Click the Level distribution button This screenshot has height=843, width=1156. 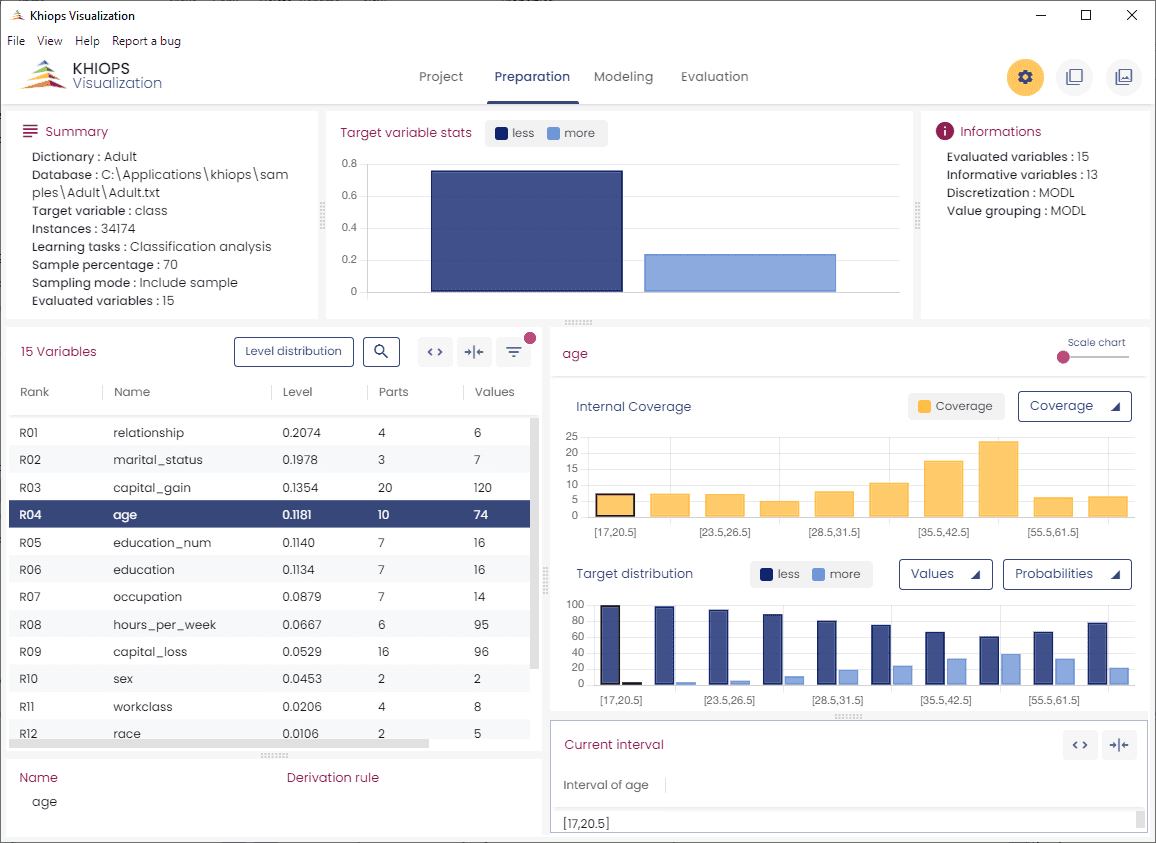(x=294, y=352)
